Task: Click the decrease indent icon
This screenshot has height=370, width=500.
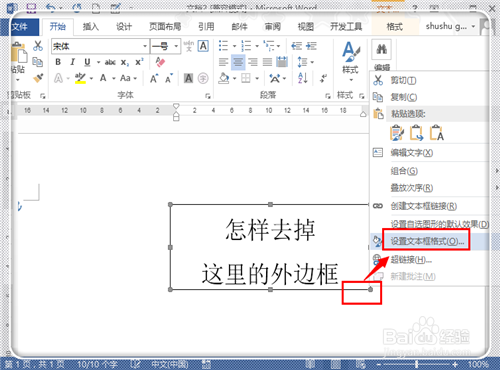Action: coord(296,46)
